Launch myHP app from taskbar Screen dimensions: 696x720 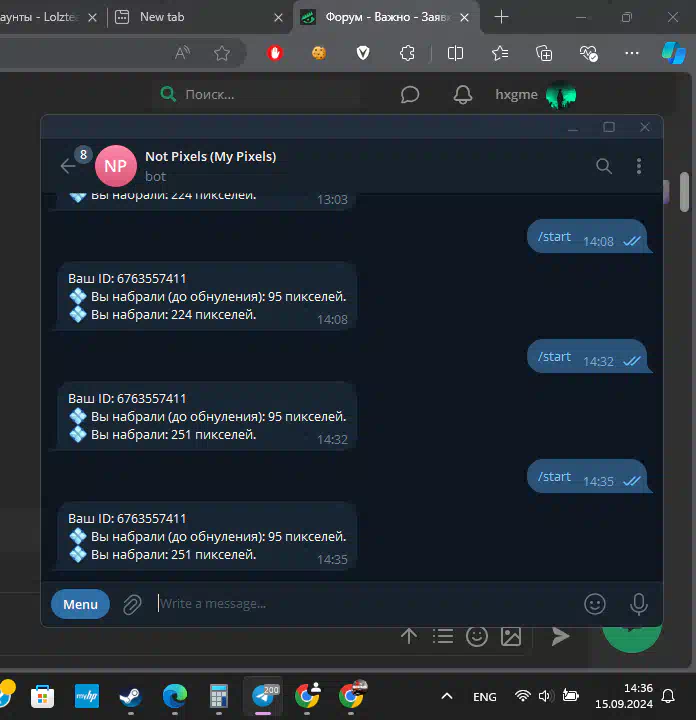coord(87,696)
